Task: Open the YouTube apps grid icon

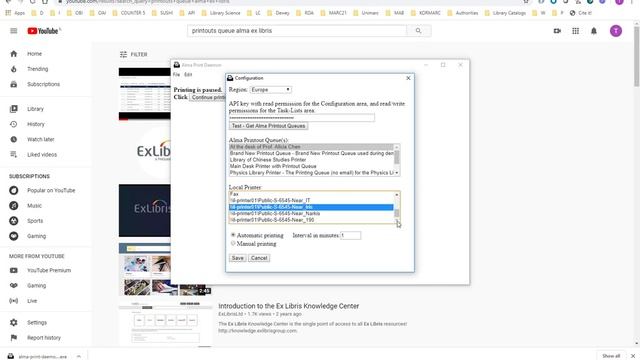Action: [x=576, y=31]
